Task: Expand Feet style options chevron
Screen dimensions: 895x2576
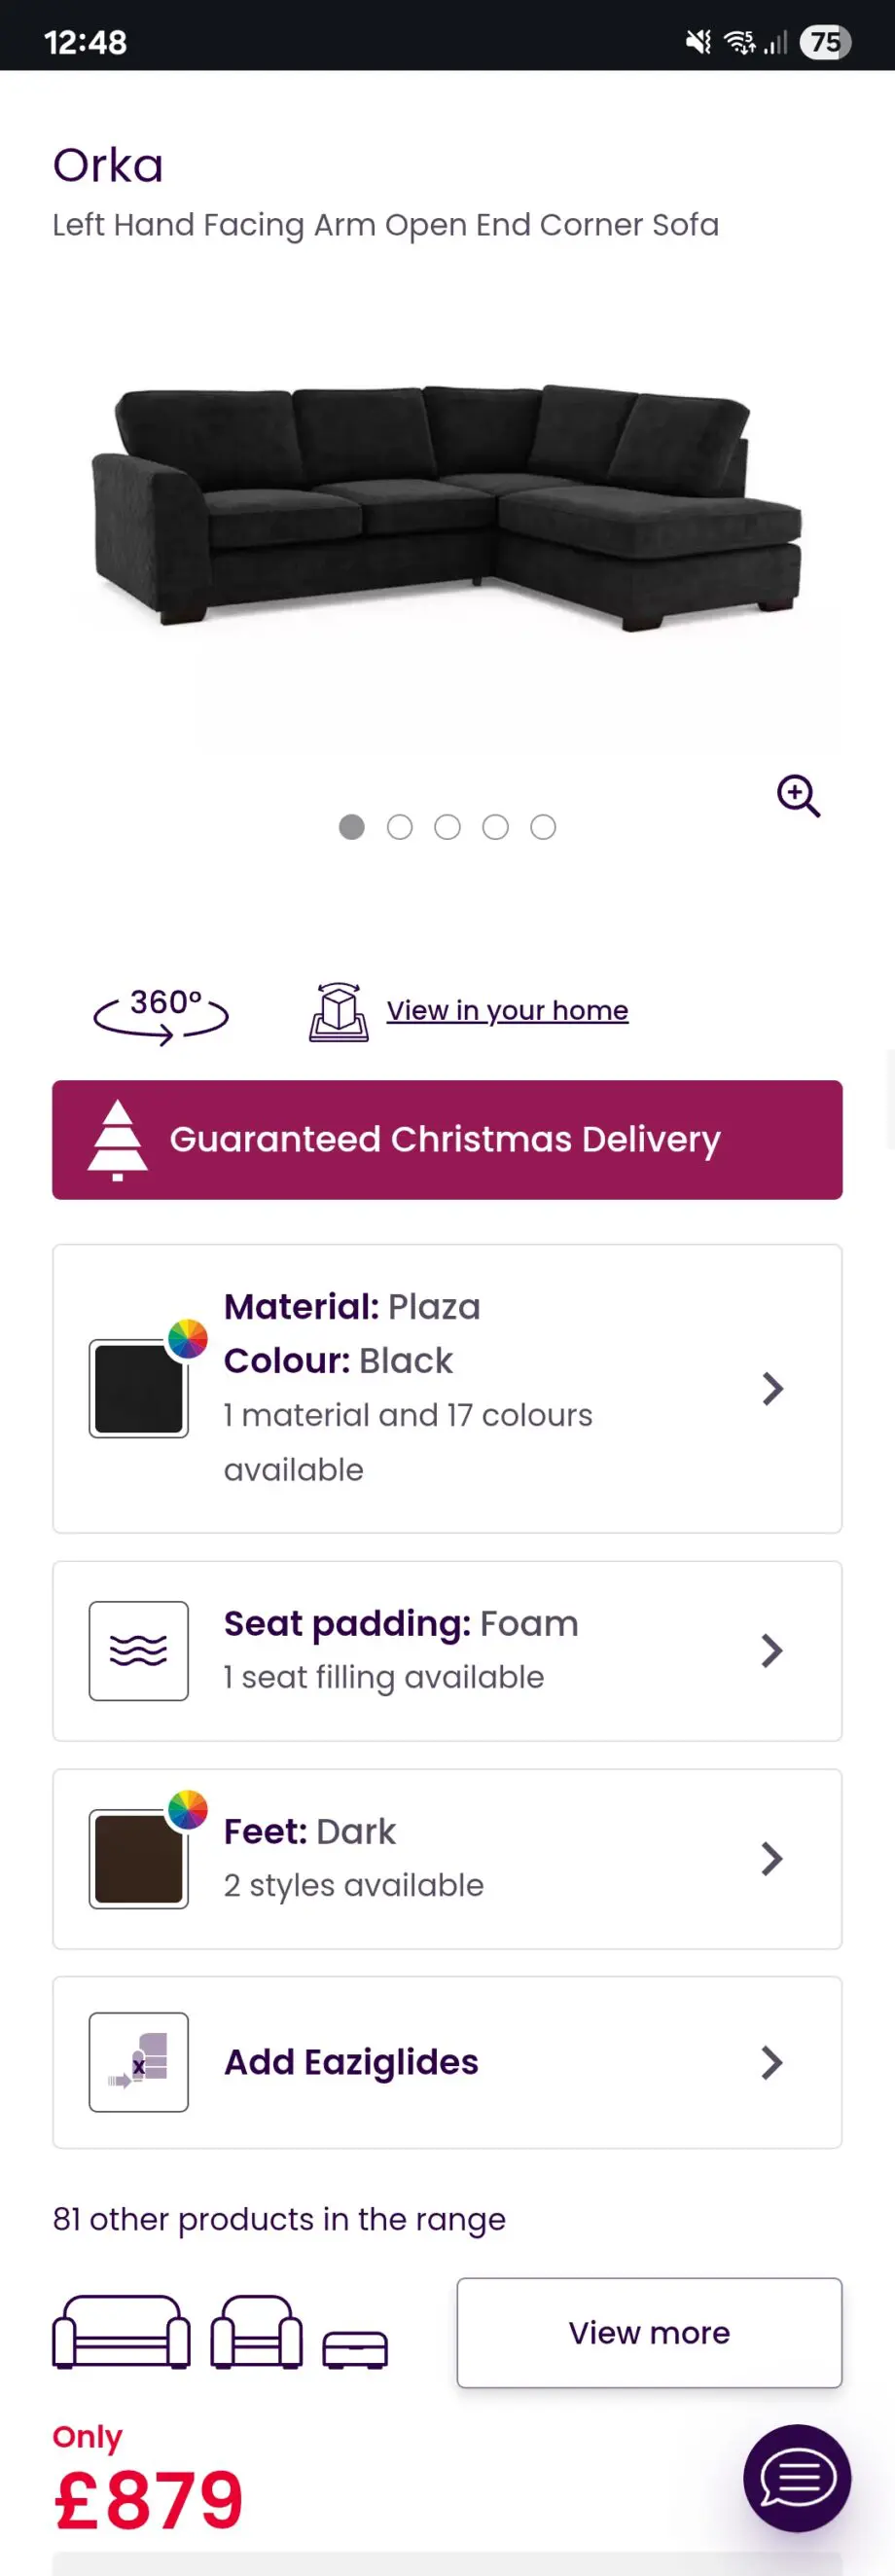Action: (771, 1859)
